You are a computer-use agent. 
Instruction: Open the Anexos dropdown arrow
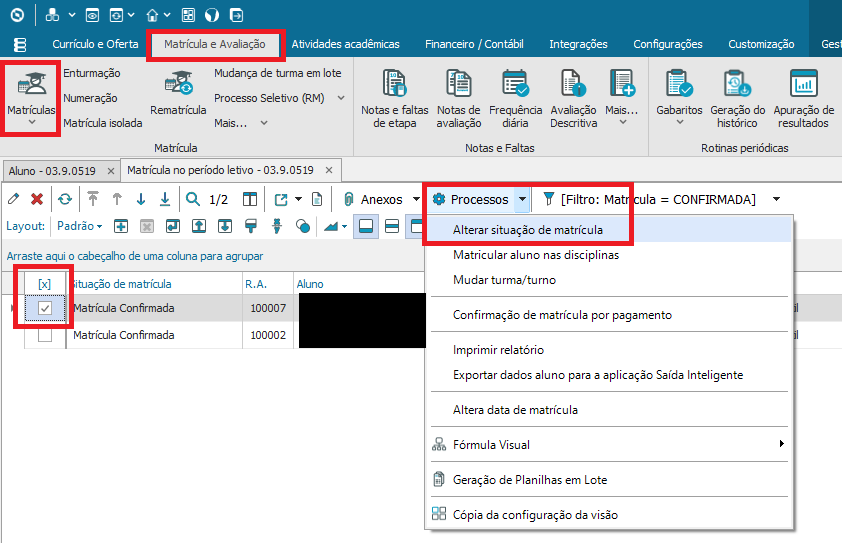416,199
